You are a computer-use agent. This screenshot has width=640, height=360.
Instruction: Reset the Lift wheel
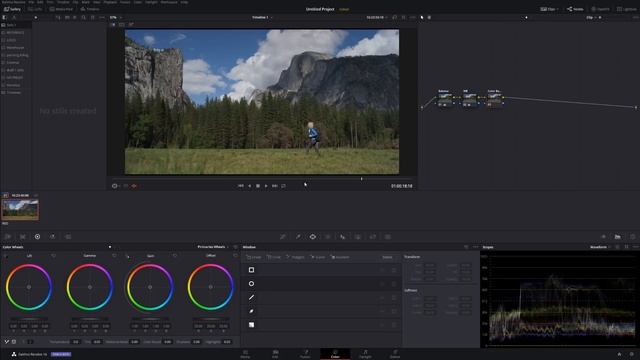click(53, 256)
